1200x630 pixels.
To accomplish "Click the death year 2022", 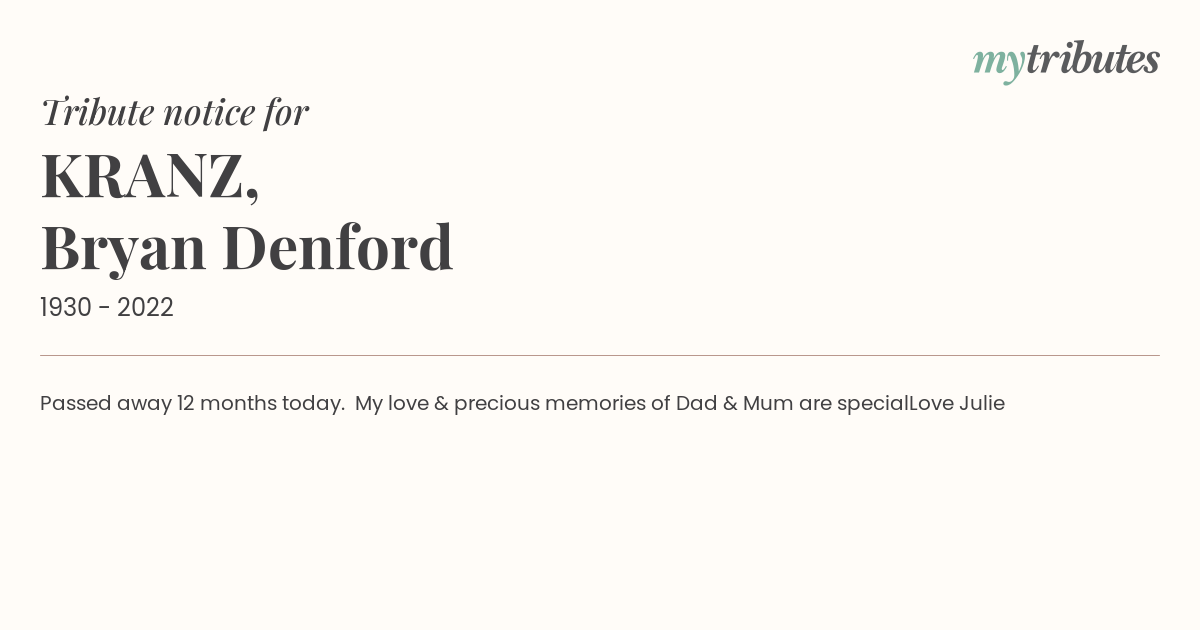I will pyautogui.click(x=145, y=308).
